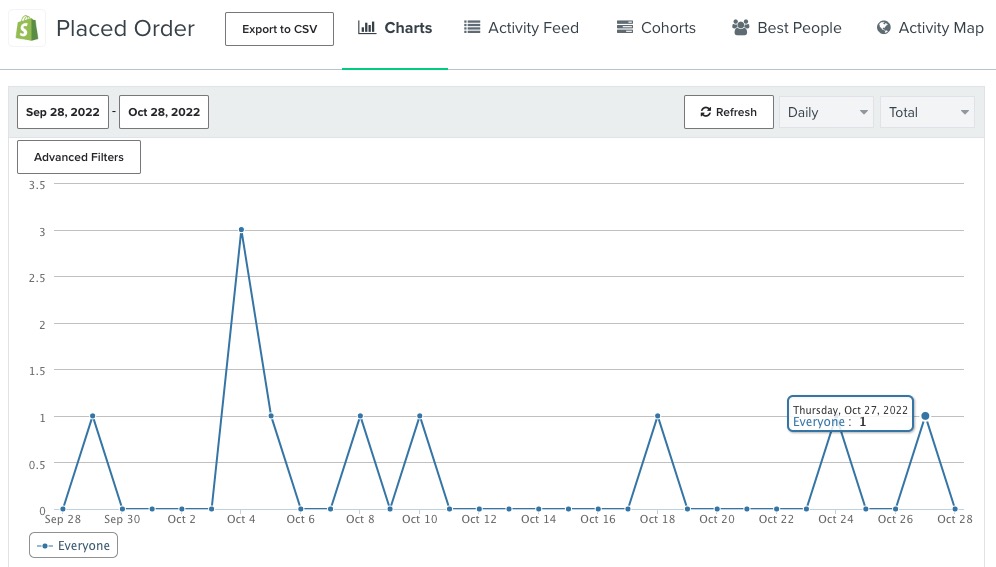Click the list icon beside Activity Feed
The image size is (996, 567).
click(472, 27)
